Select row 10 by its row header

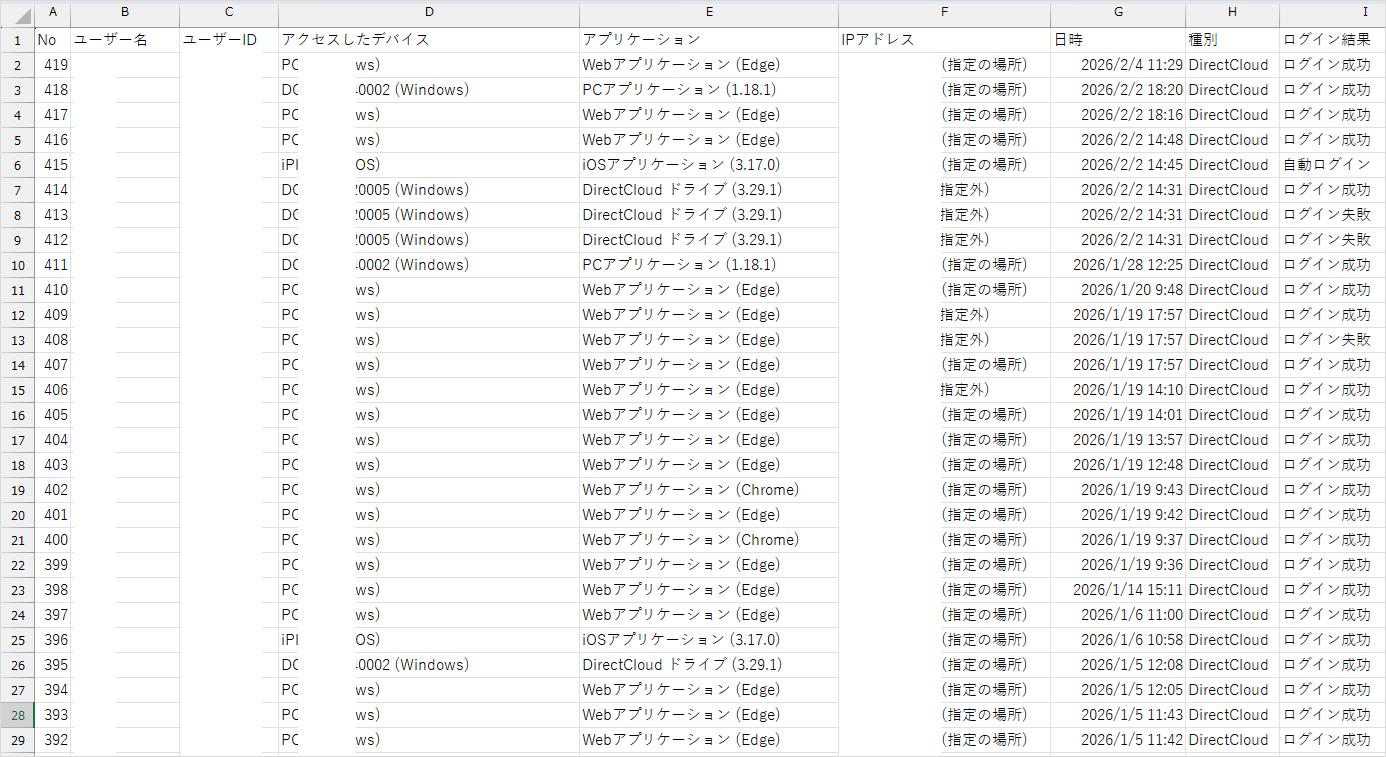(17, 265)
